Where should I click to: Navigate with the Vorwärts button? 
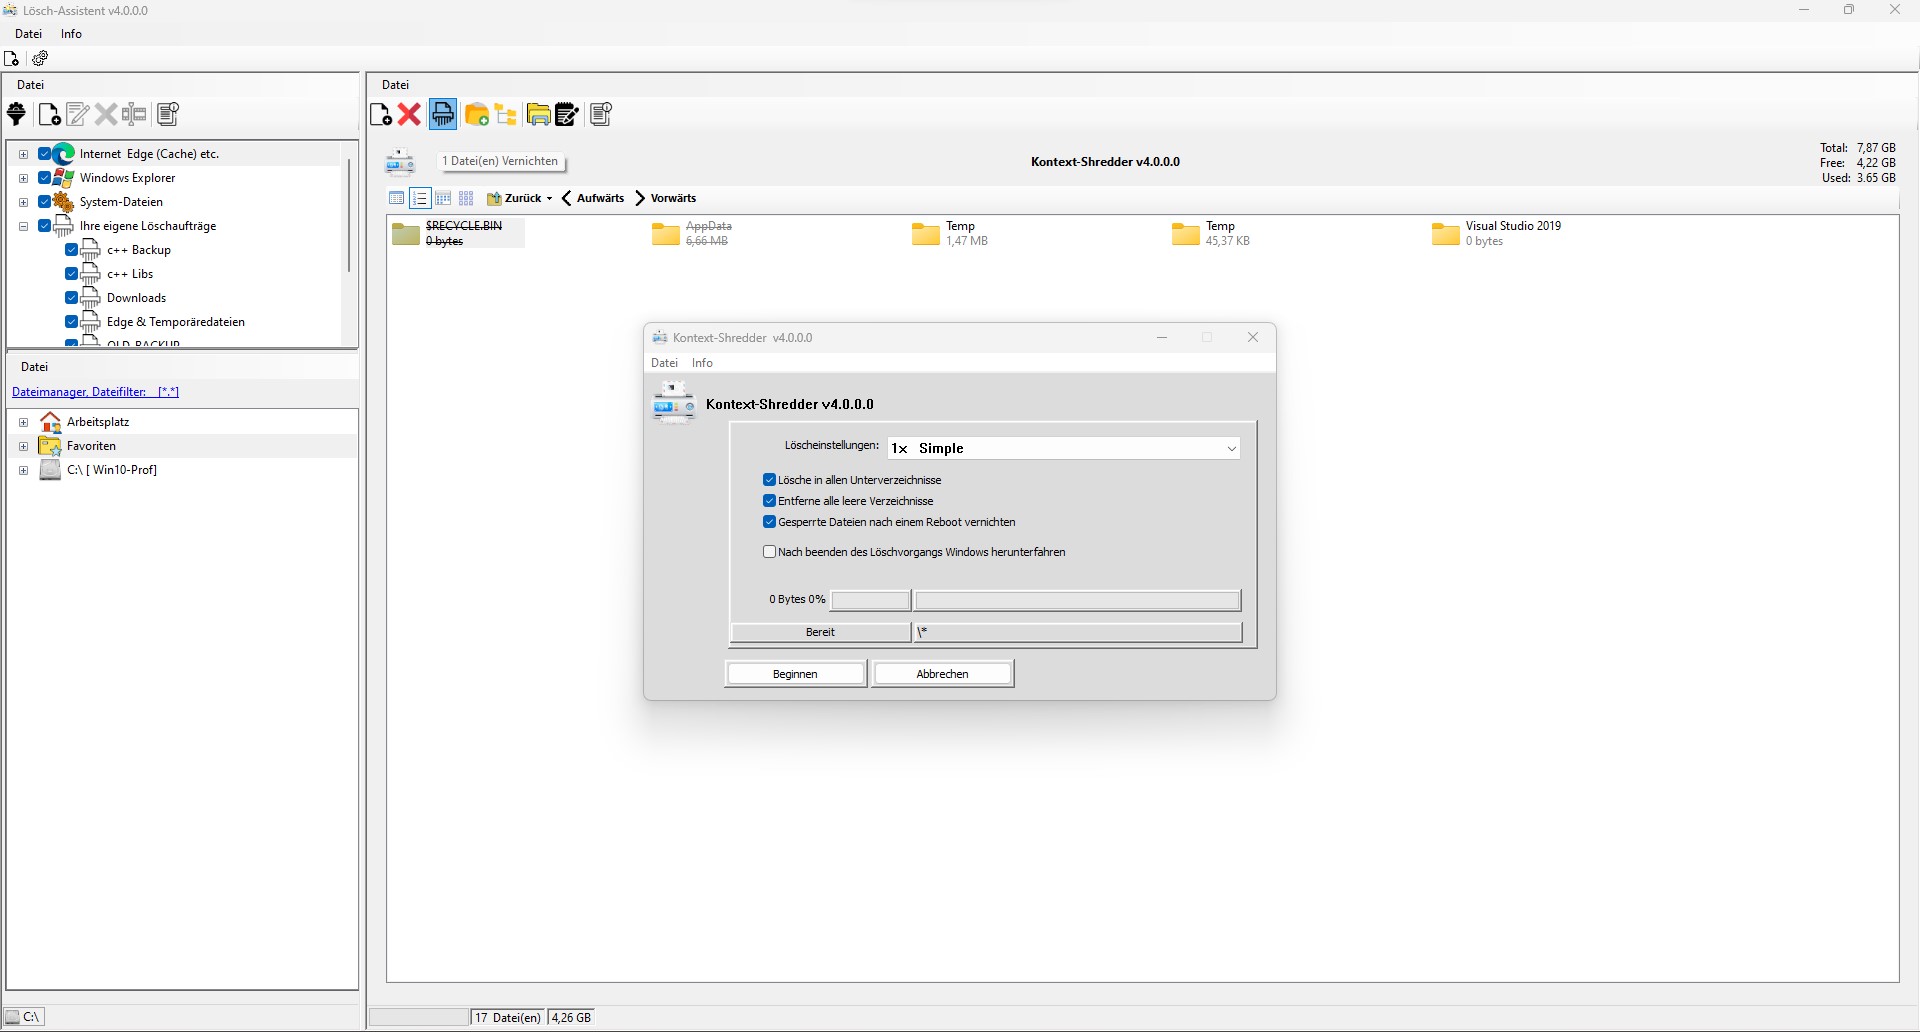[665, 198]
